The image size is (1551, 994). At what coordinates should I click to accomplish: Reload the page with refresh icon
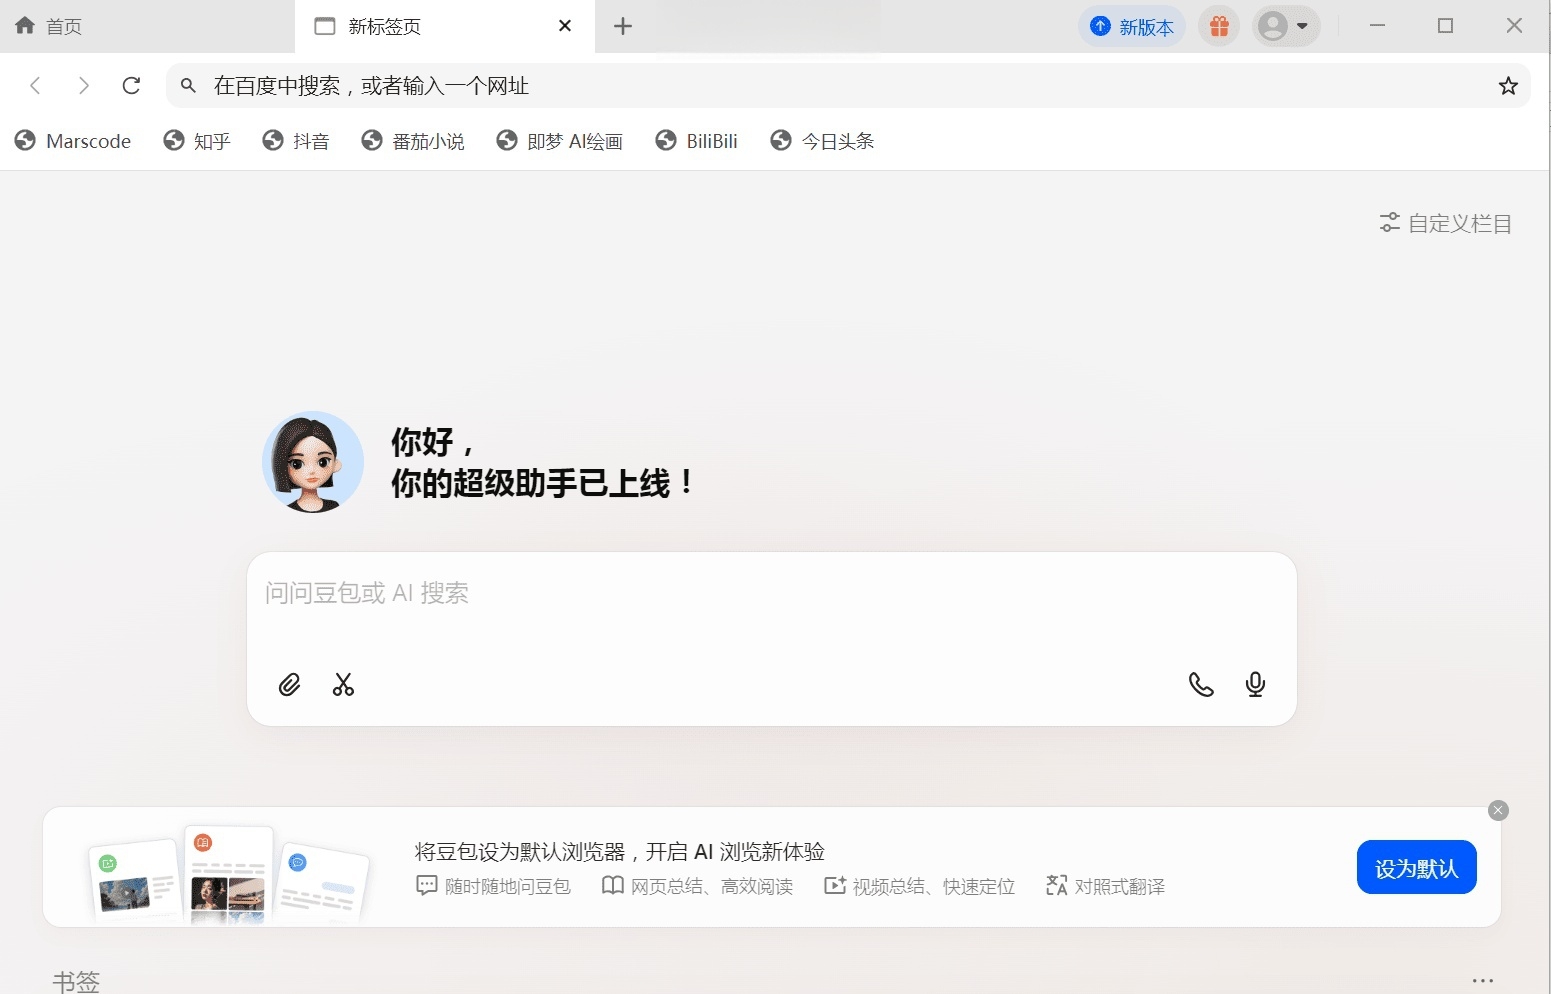(131, 86)
